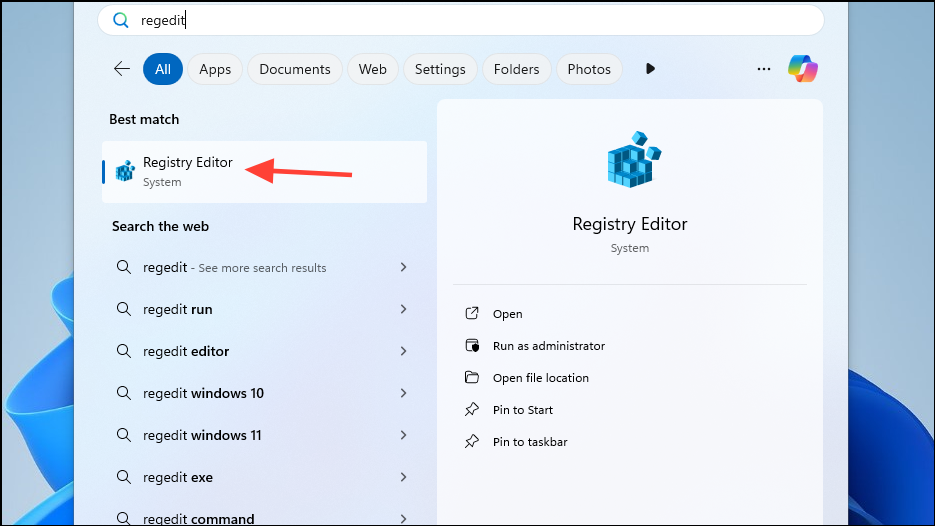Select the All filter tab
935x526 pixels.
163,69
